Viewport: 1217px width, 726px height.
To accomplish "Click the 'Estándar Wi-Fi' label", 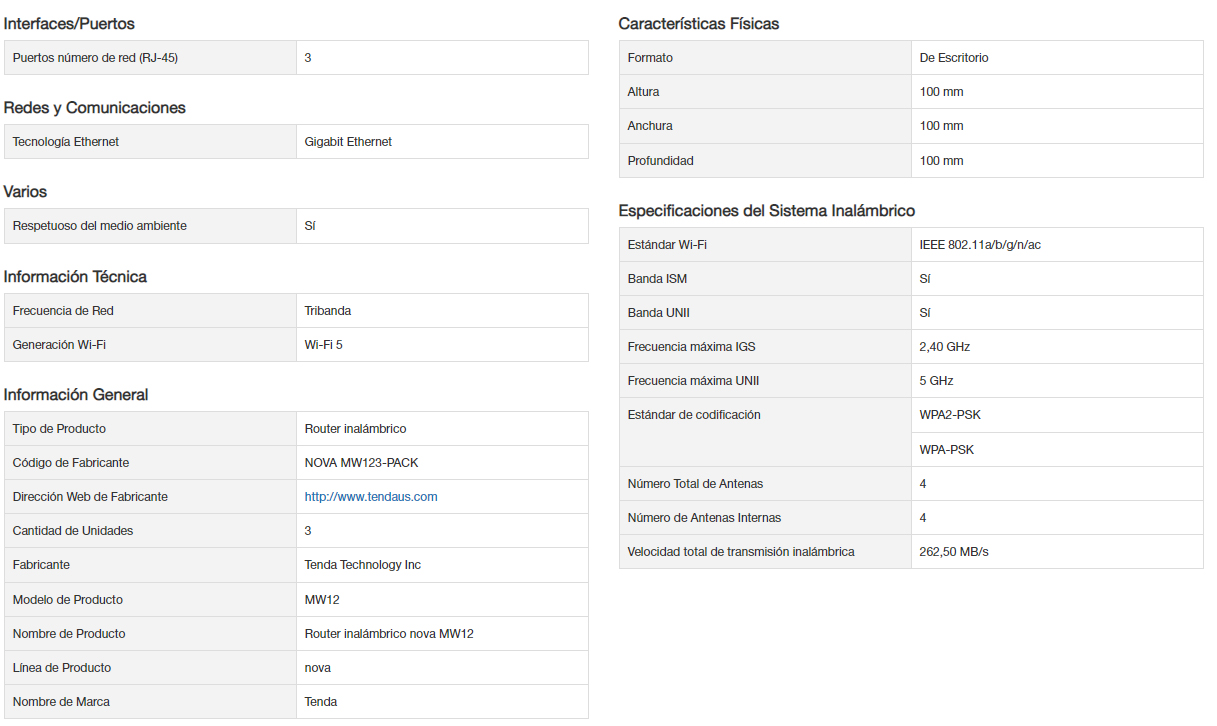I will click(x=667, y=245).
